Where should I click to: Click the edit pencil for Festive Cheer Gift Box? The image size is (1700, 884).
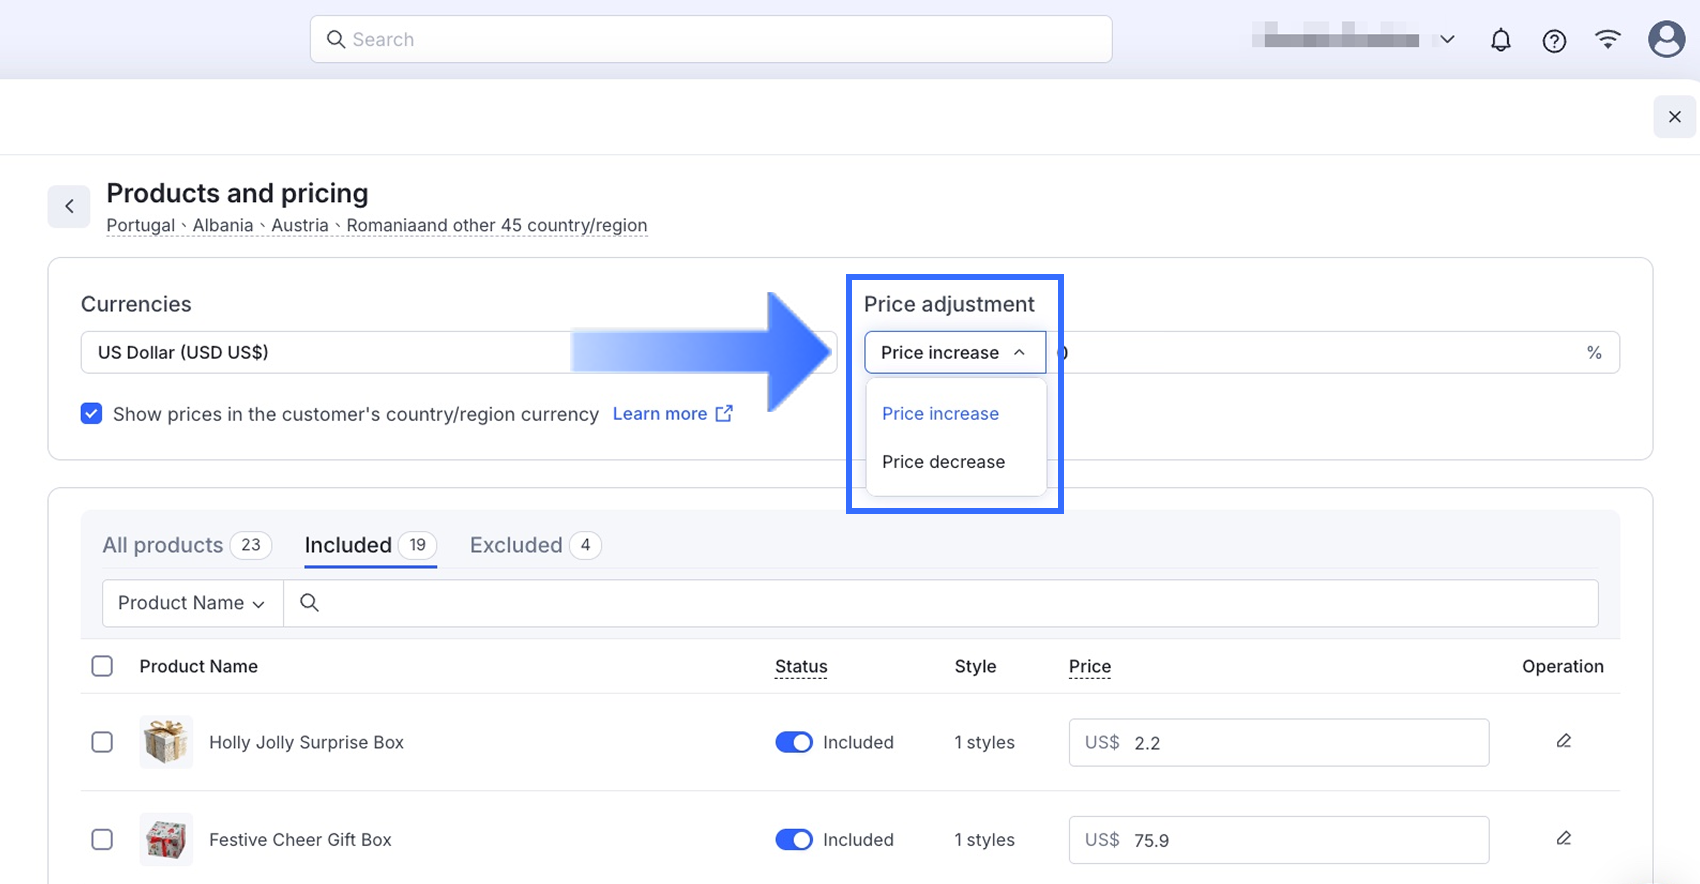[x=1563, y=838]
